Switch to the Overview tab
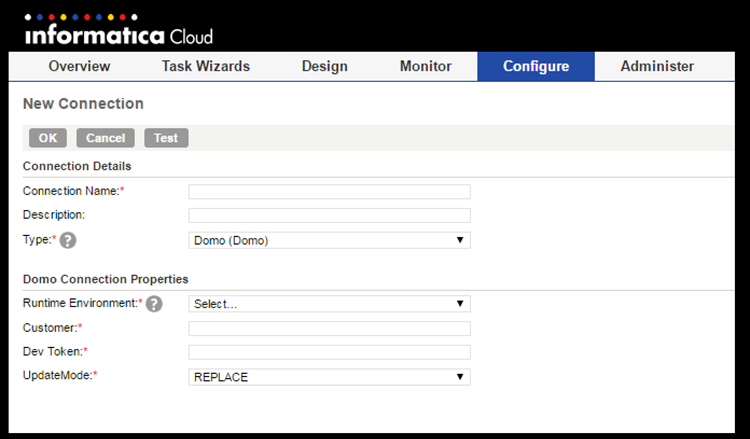Screen dimensions: 750x439 click(x=79, y=66)
